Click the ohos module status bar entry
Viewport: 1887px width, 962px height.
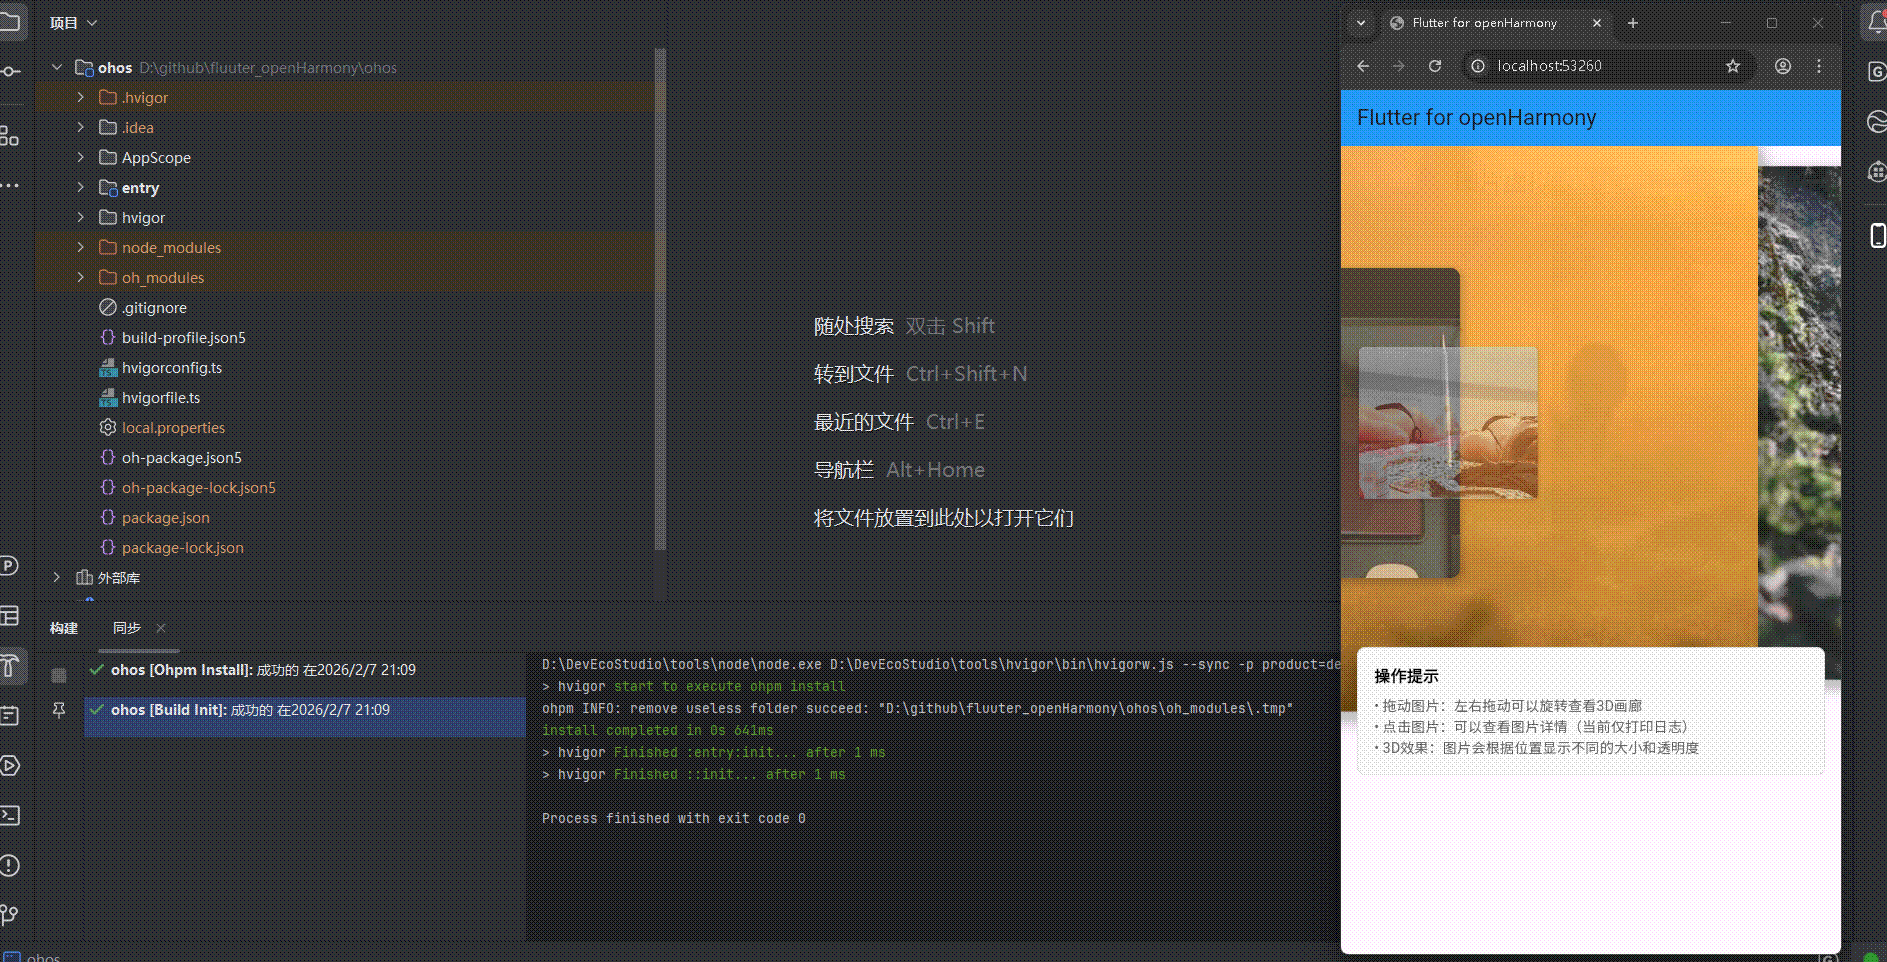33,956
